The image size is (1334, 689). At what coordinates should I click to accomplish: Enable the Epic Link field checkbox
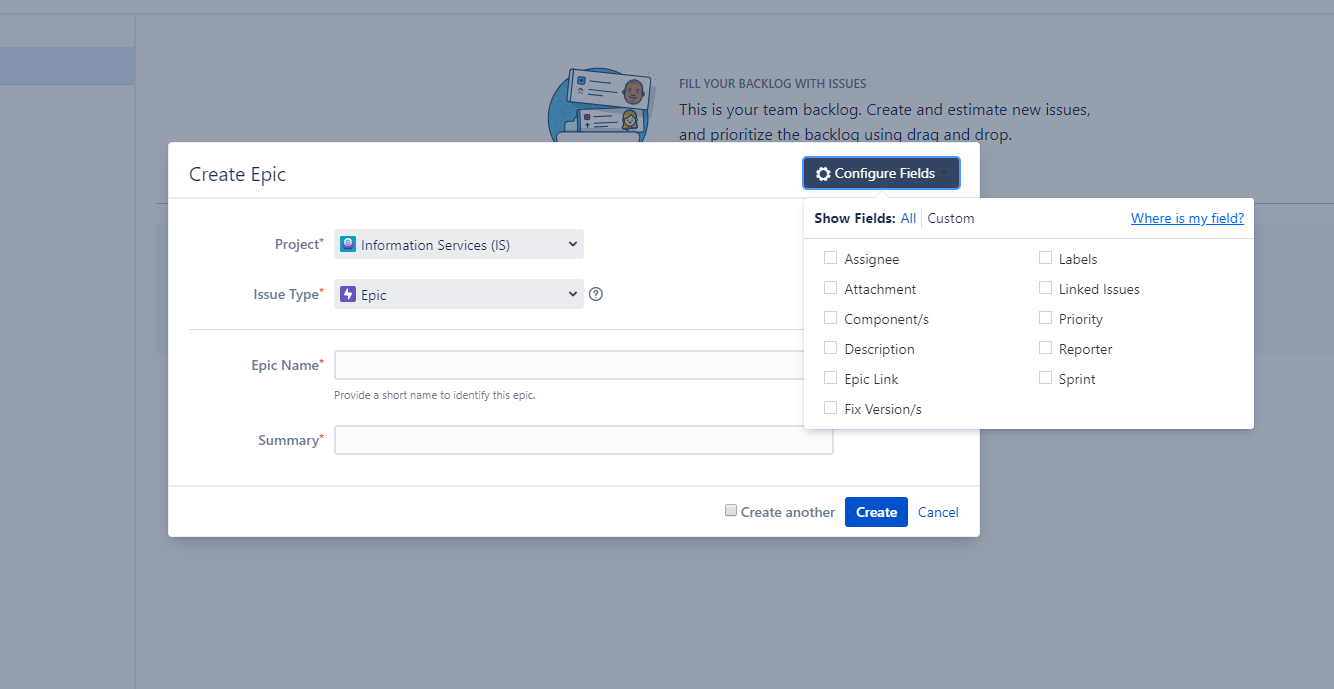coord(830,378)
